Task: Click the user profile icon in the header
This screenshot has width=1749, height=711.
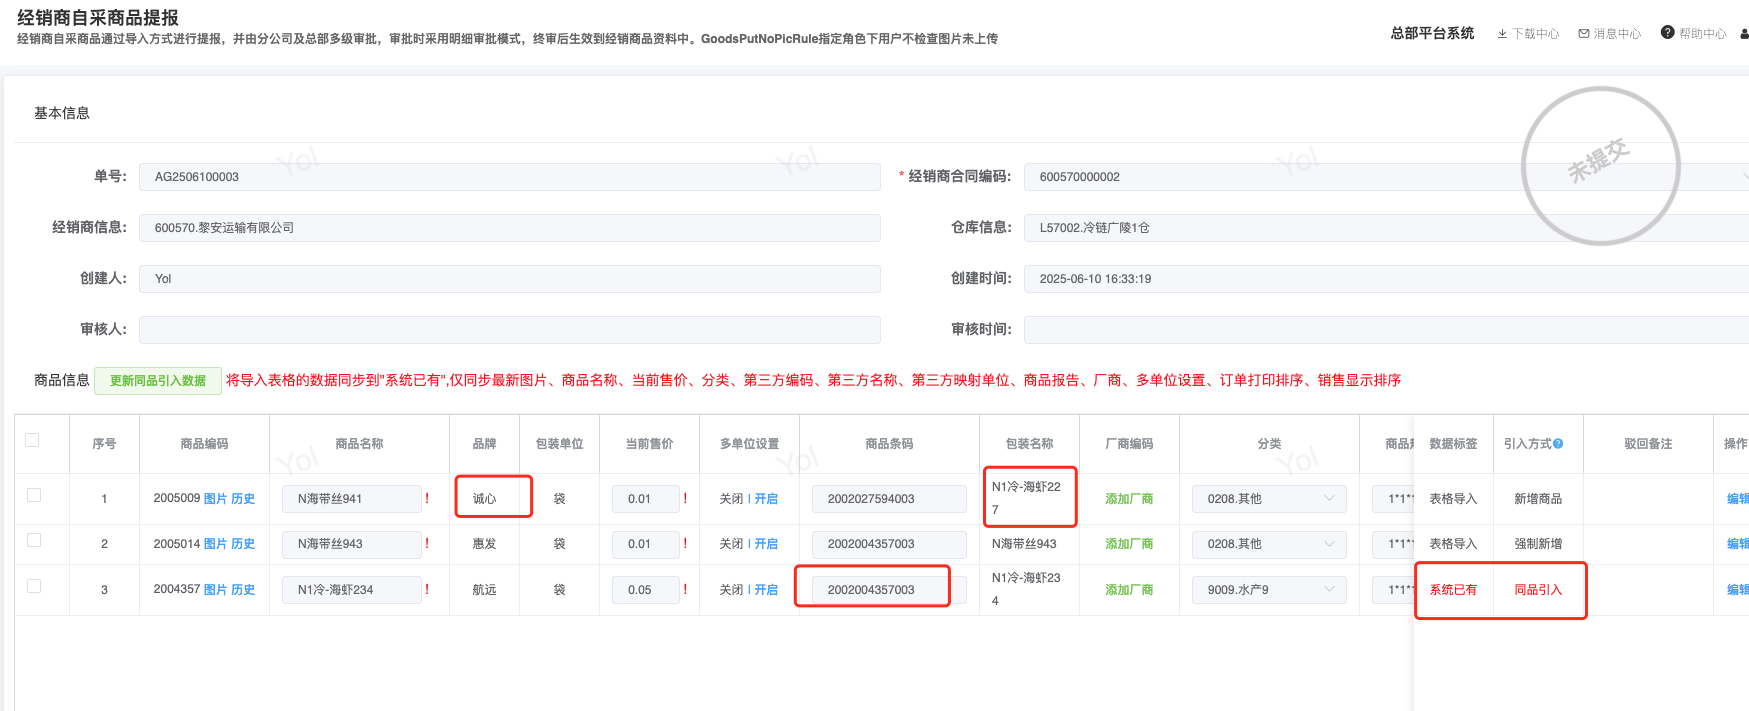Action: coord(1744,34)
